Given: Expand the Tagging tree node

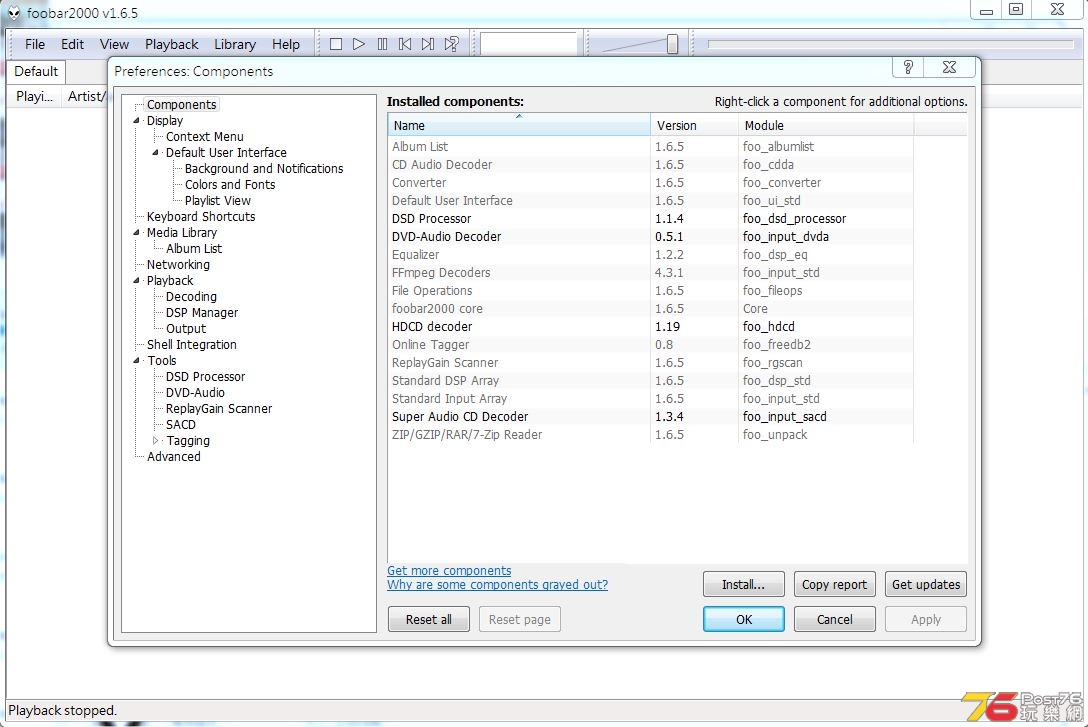Looking at the screenshot, I should point(155,441).
